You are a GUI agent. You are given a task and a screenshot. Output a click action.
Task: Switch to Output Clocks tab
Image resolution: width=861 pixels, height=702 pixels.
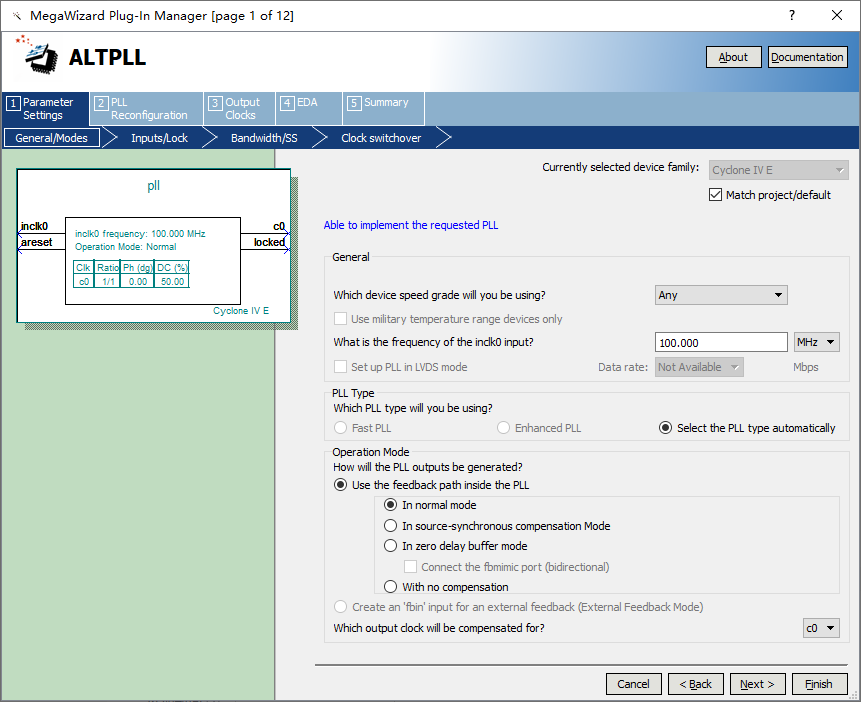coord(239,109)
